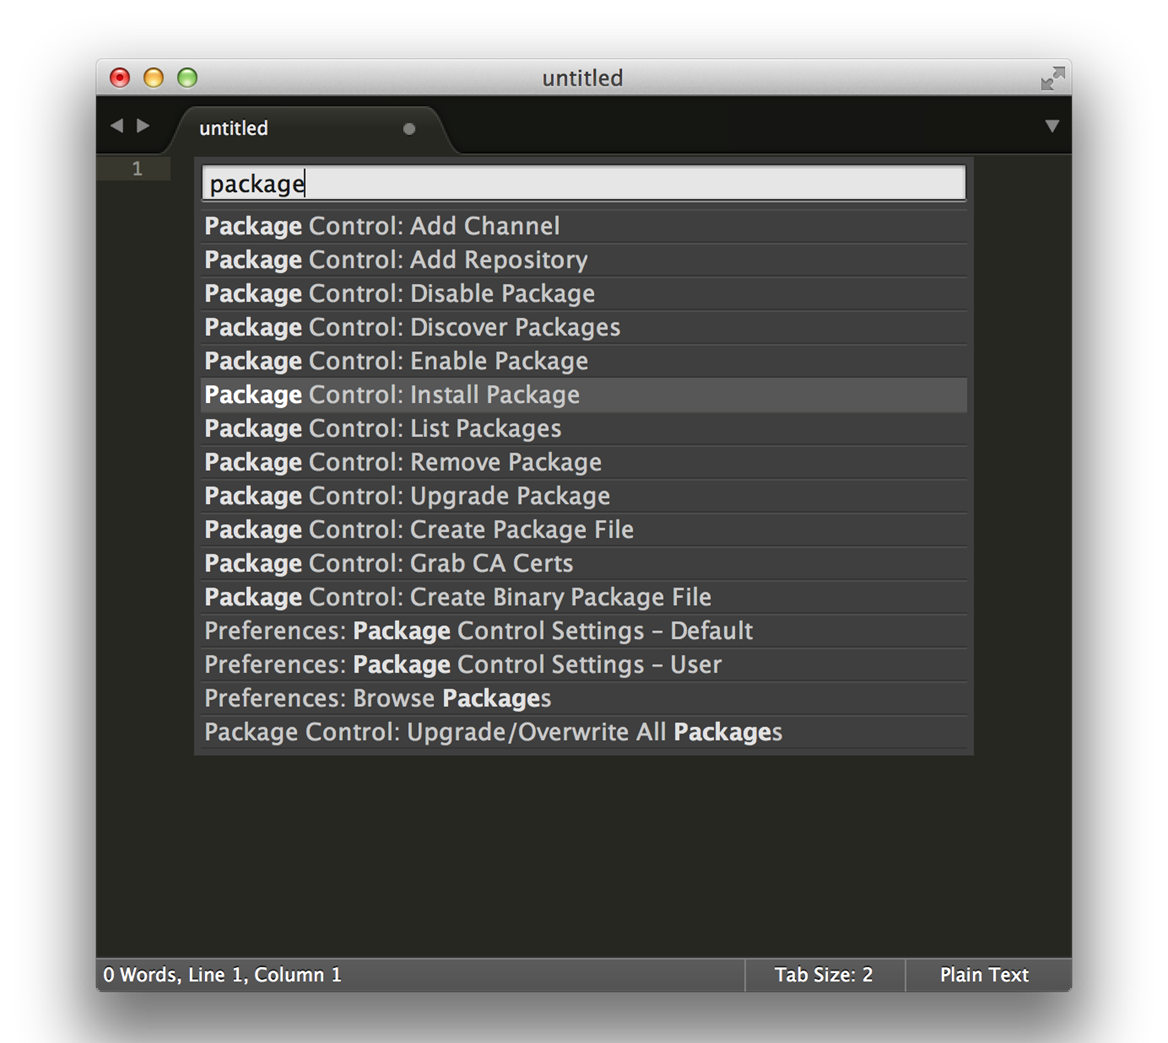Click the 0 Words, Line 1, Column 1 status
The height and width of the screenshot is (1043, 1168).
tap(222, 974)
